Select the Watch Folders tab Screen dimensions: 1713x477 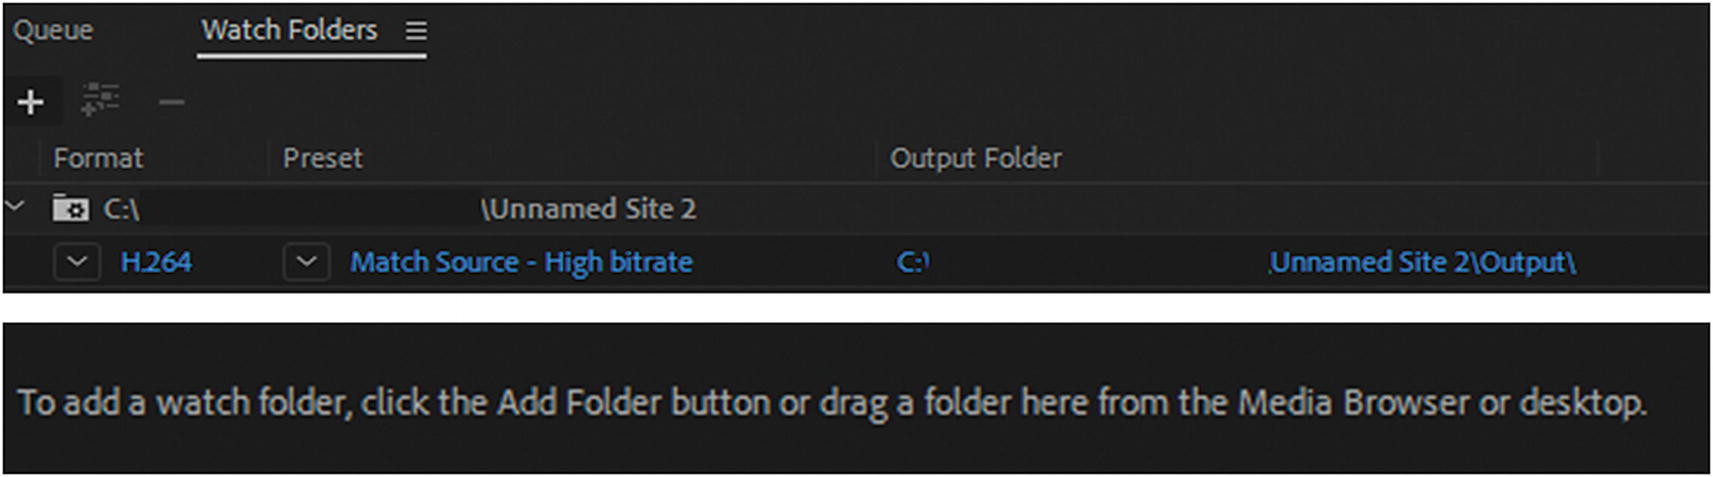tap(289, 30)
